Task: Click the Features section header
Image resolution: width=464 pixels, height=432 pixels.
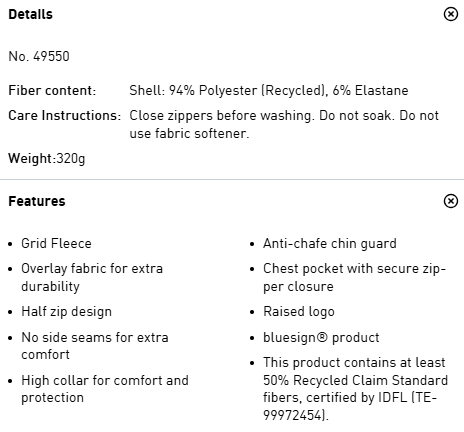Action: [x=37, y=201]
